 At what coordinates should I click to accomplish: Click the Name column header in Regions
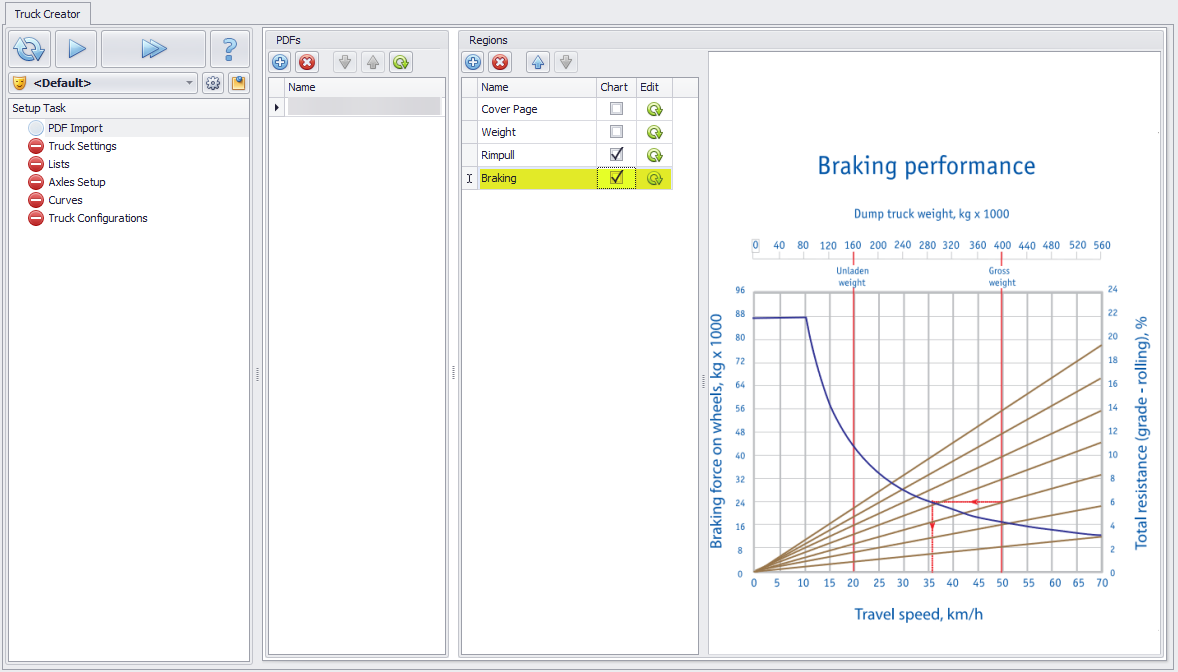(537, 87)
